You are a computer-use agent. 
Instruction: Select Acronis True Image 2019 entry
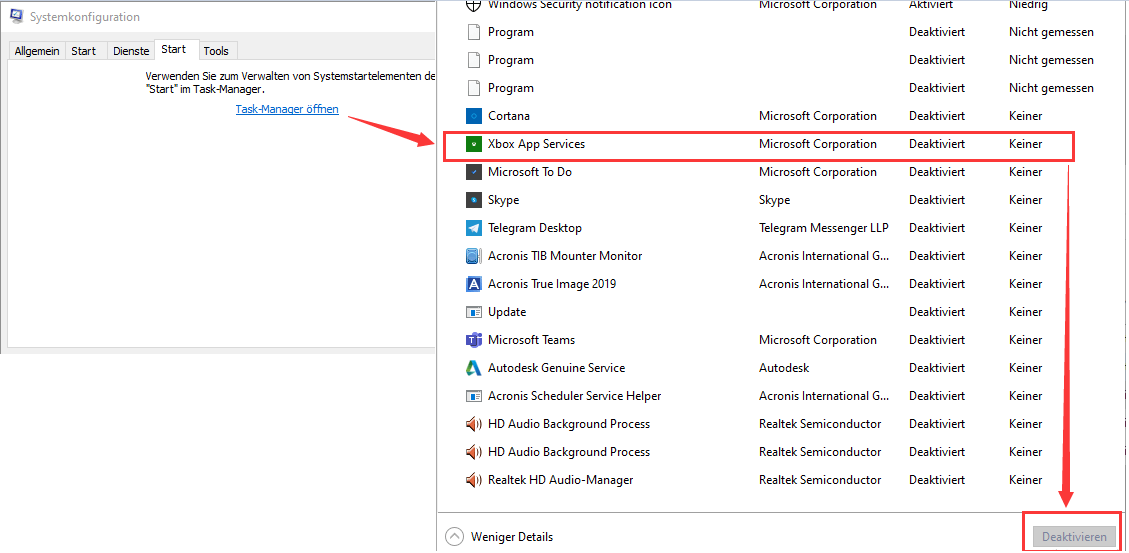click(552, 284)
